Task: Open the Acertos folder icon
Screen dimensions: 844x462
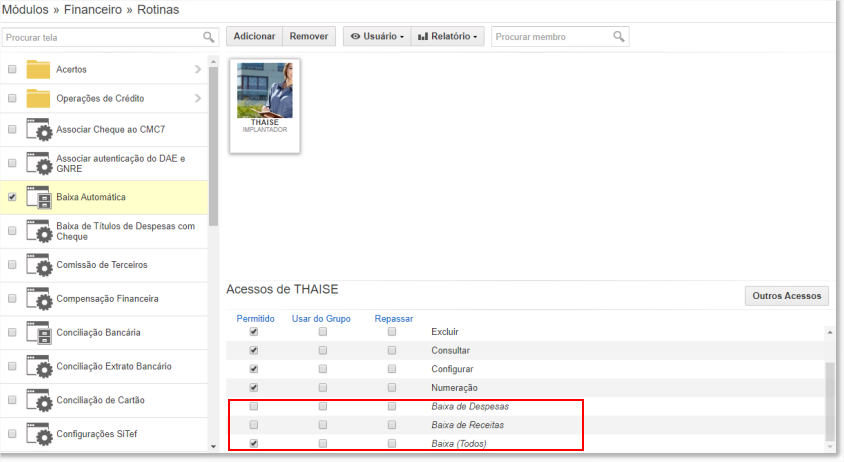Action: (38, 69)
